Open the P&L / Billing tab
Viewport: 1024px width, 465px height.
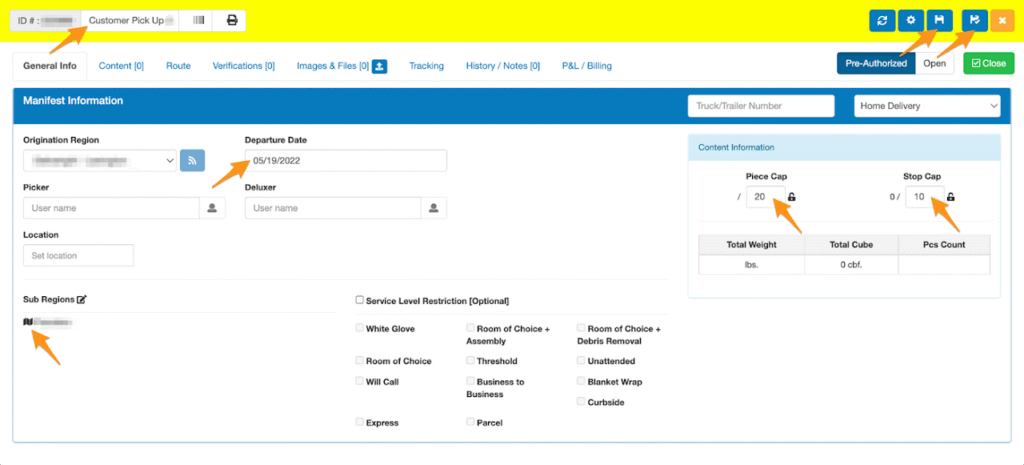586,66
